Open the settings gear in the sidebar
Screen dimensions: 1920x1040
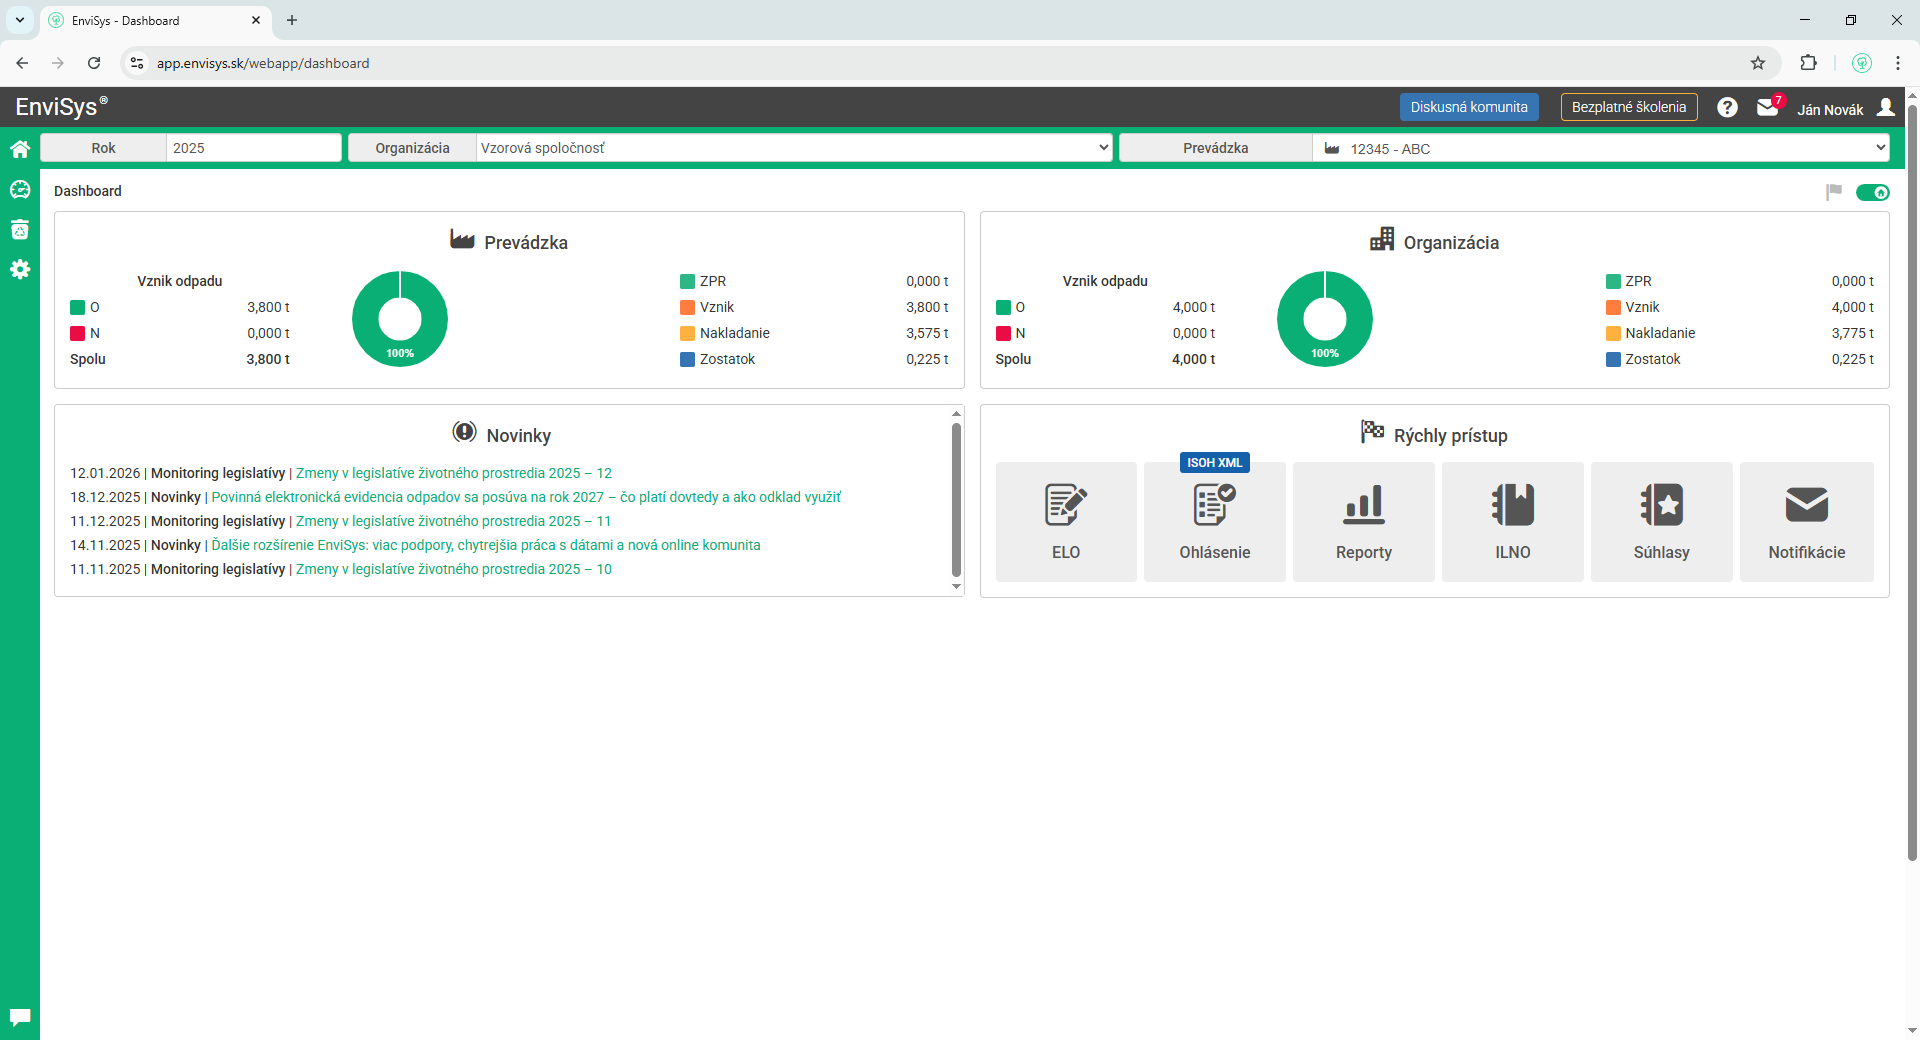(x=20, y=268)
